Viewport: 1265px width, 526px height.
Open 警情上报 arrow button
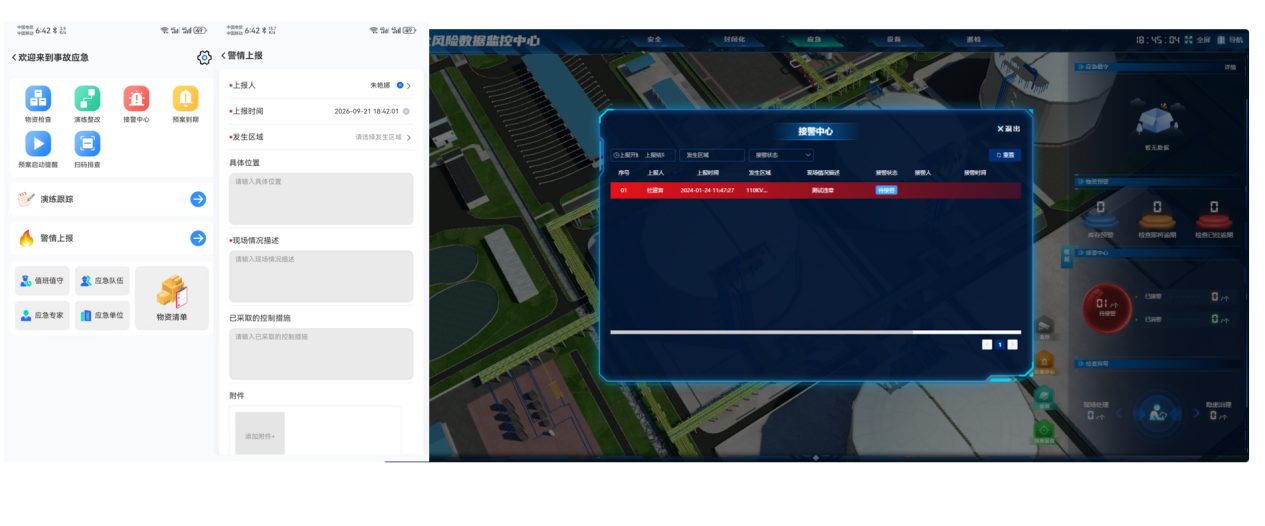pos(198,238)
